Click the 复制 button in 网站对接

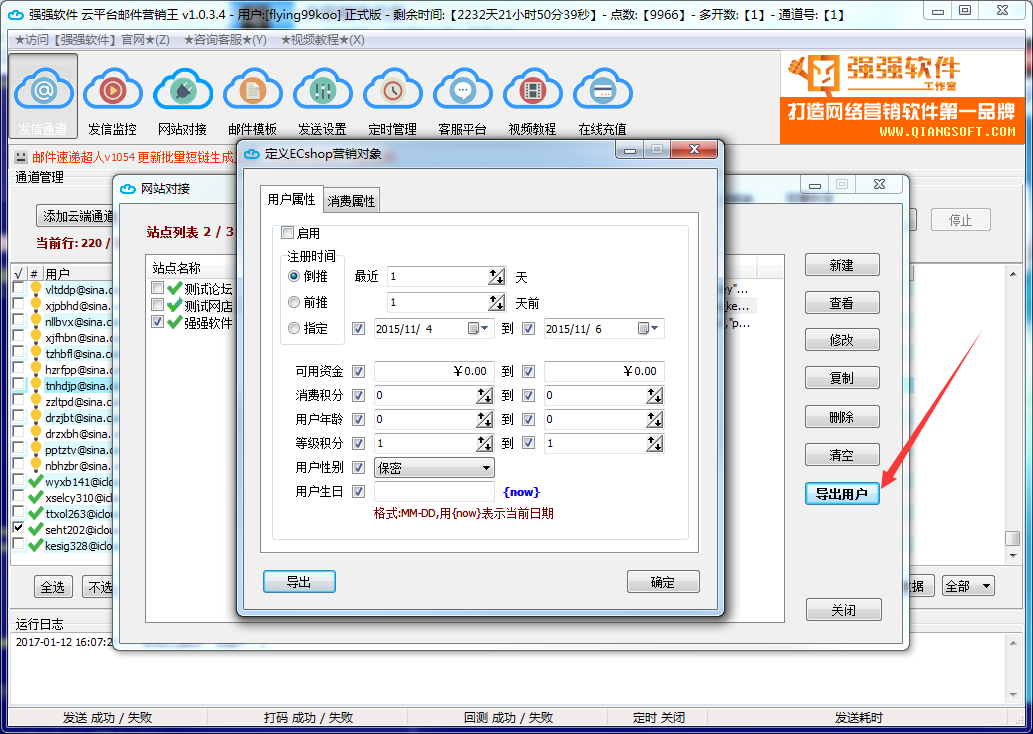click(842, 378)
